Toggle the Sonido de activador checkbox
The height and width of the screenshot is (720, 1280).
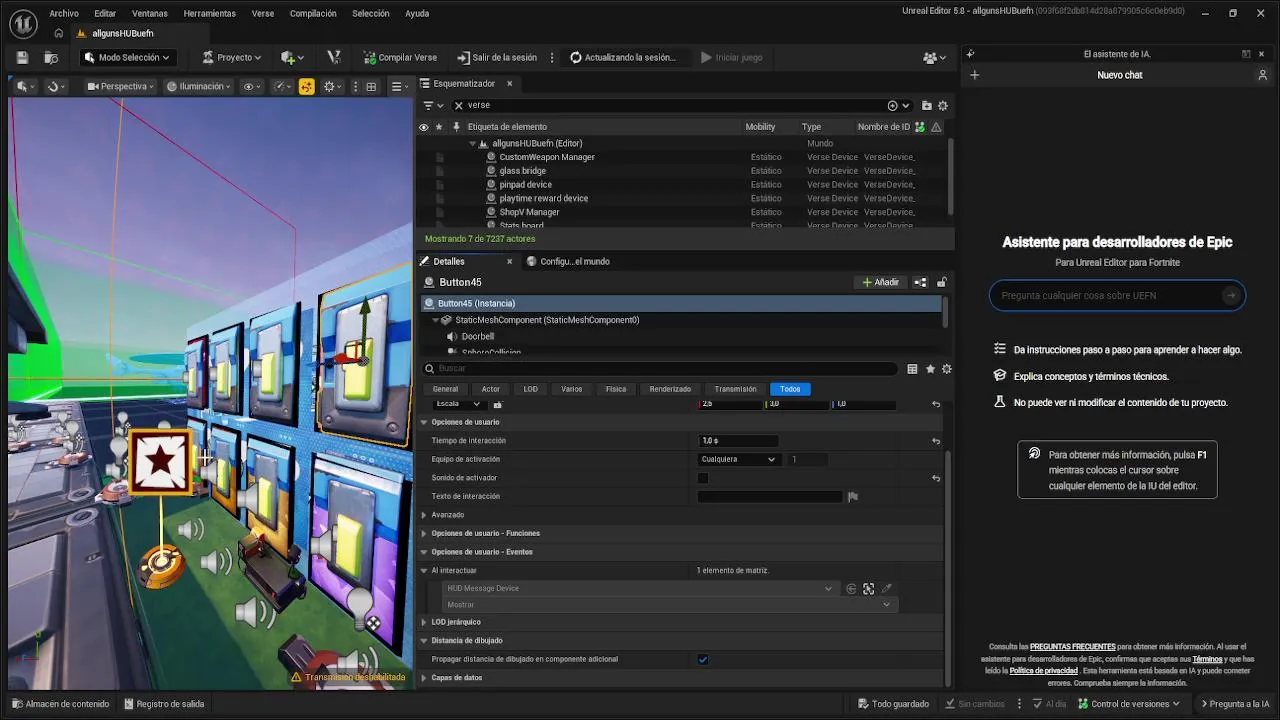click(703, 478)
